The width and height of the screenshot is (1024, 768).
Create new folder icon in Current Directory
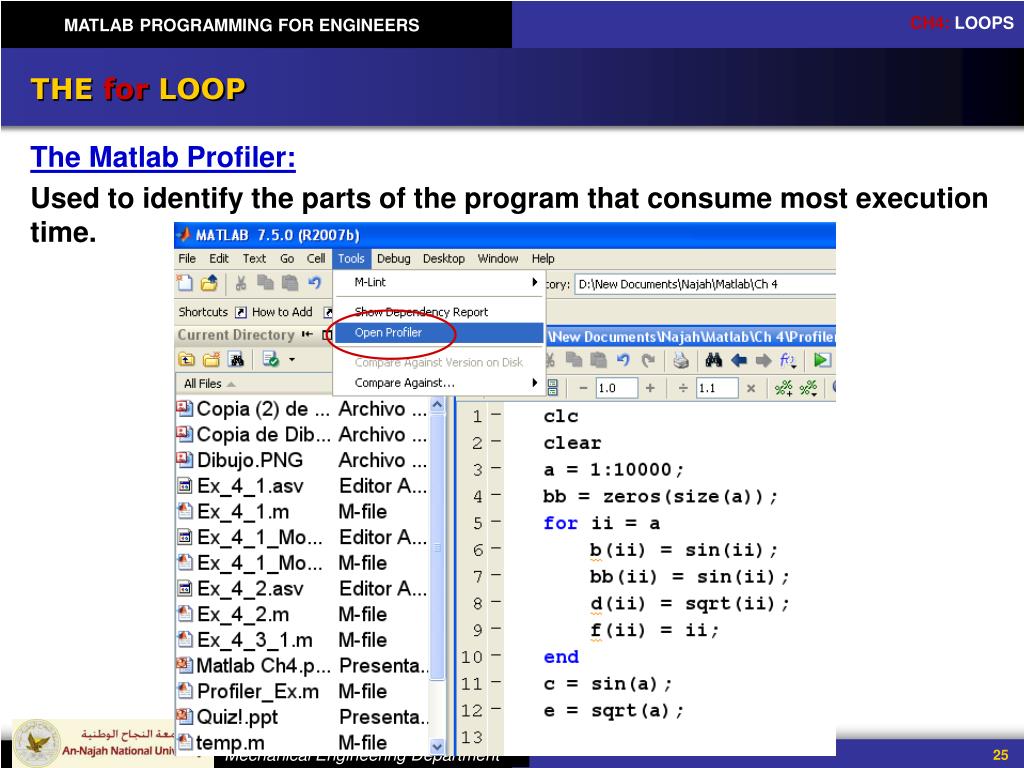(212, 359)
